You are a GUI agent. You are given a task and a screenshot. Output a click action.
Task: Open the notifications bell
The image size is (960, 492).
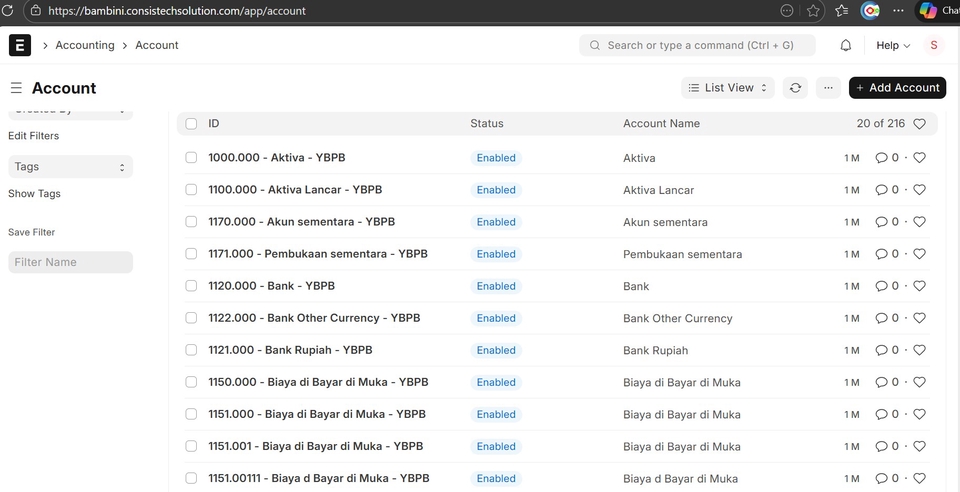[x=846, y=45]
